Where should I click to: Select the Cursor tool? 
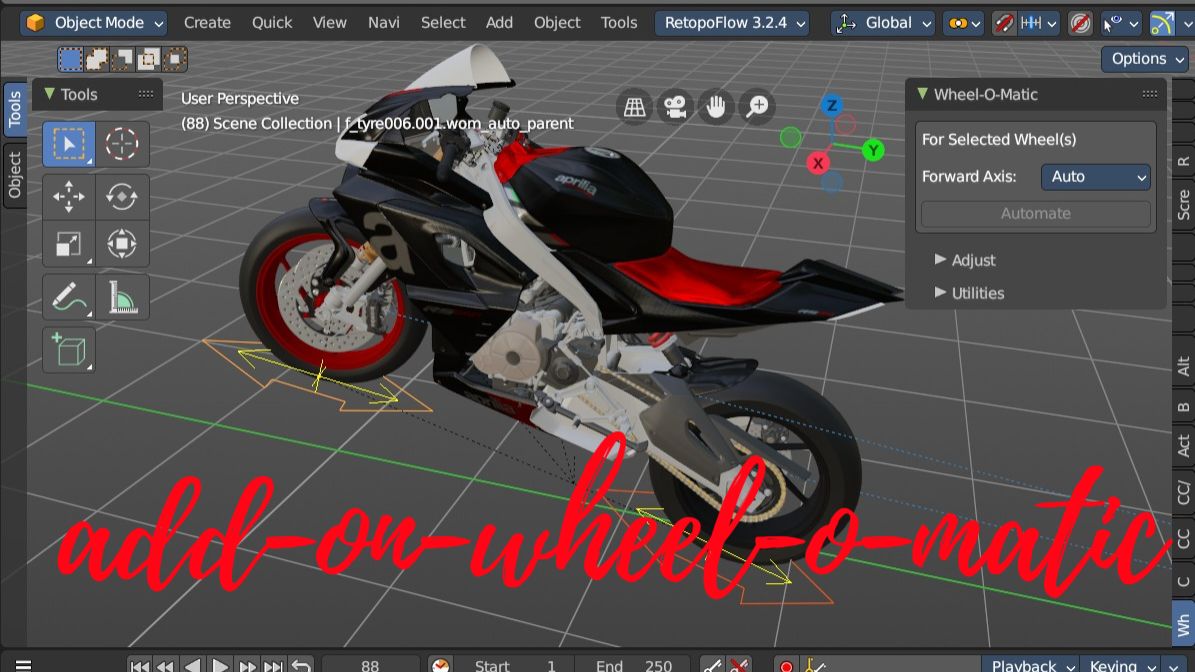click(122, 144)
